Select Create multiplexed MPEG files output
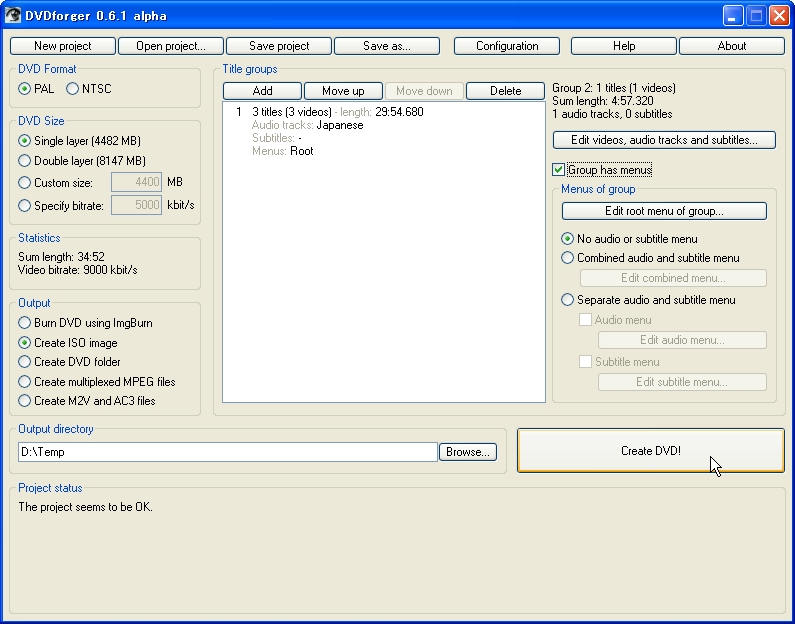This screenshot has height=624, width=795. click(24, 382)
